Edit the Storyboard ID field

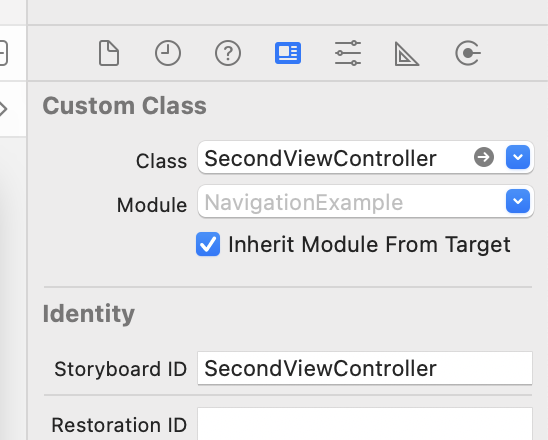click(x=365, y=368)
